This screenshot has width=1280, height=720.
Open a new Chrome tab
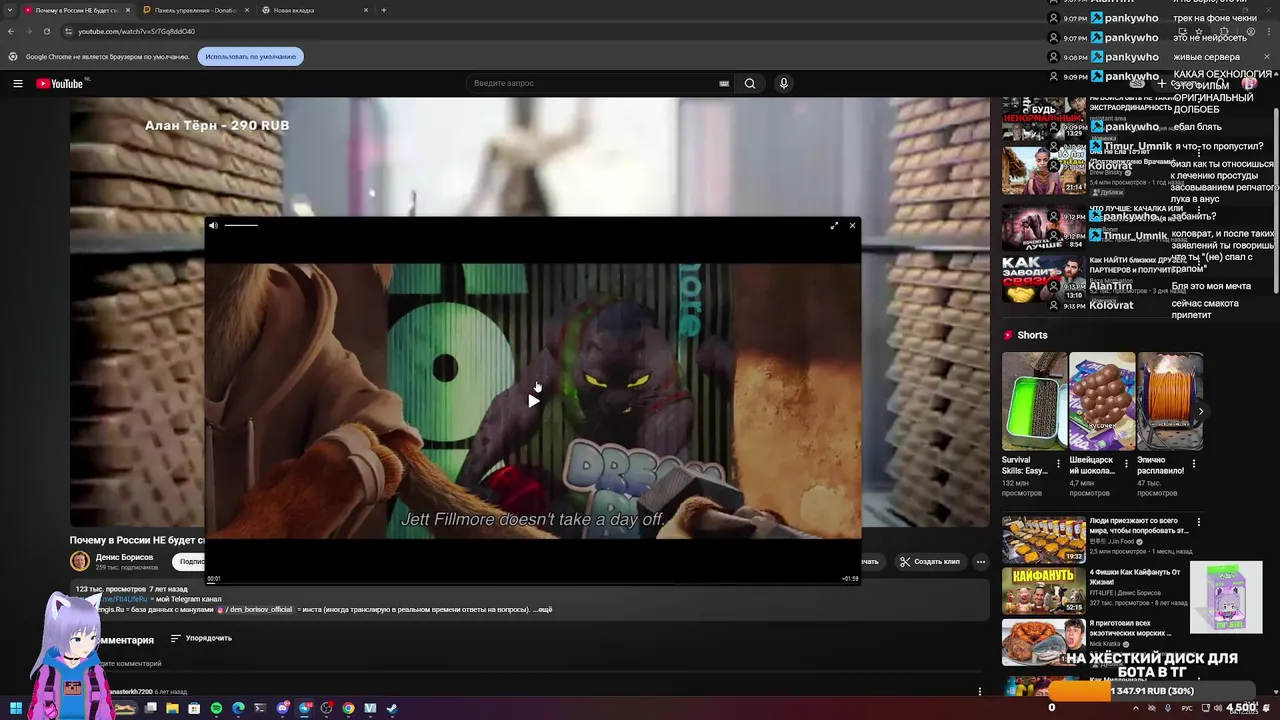point(384,10)
